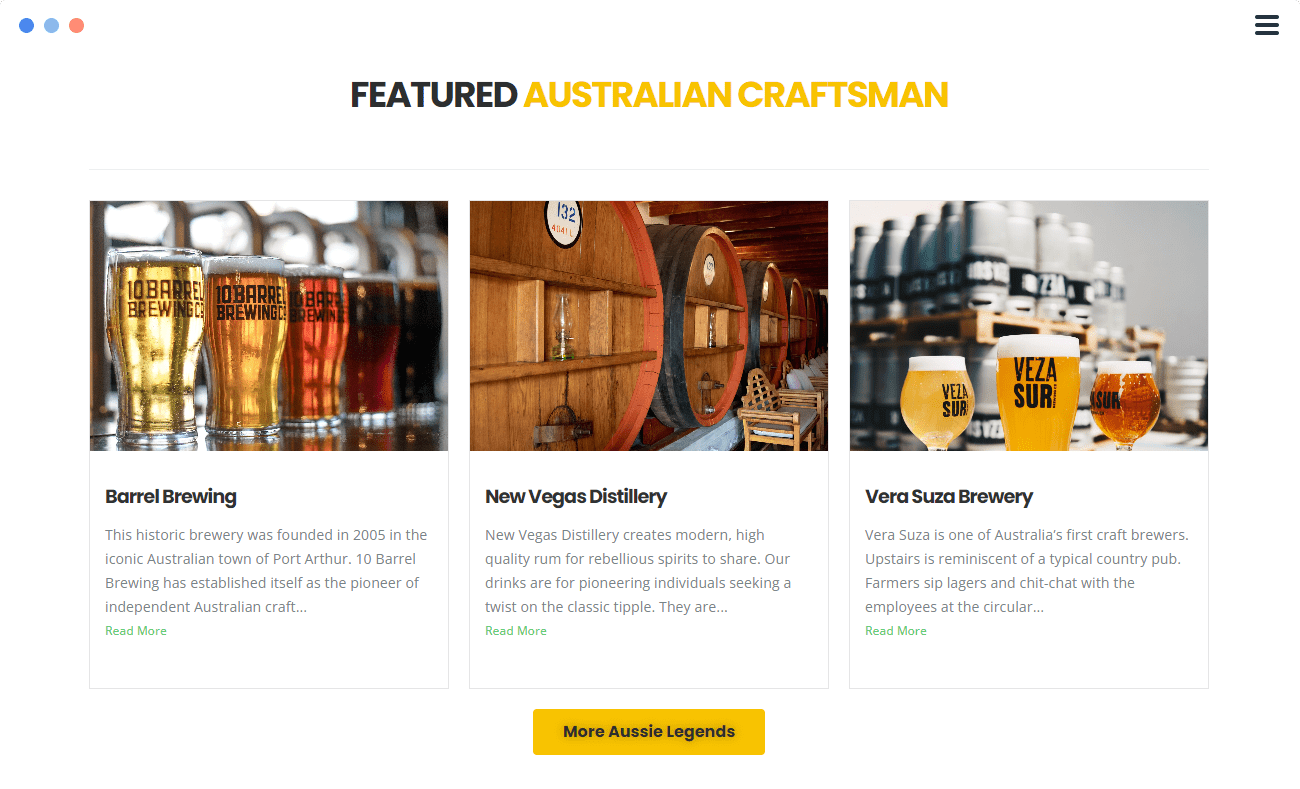Open the hamburger navigation menu
The width and height of the screenshot is (1300, 789).
[x=1267, y=25]
